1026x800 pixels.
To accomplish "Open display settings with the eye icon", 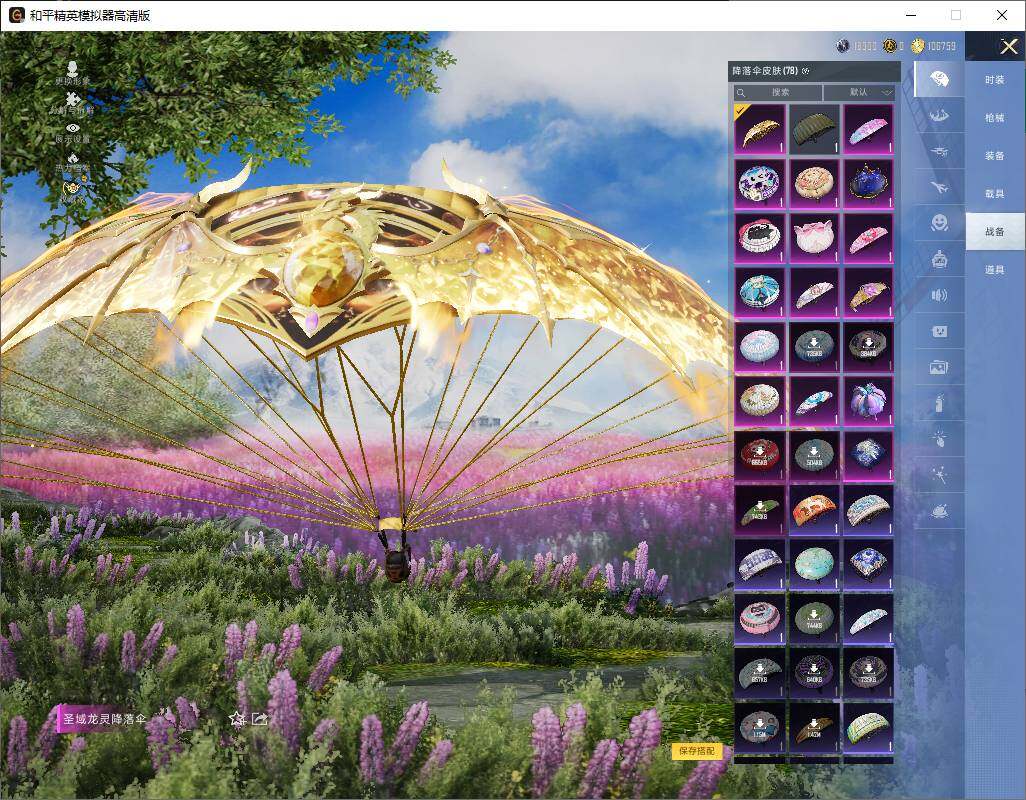I will (72, 128).
